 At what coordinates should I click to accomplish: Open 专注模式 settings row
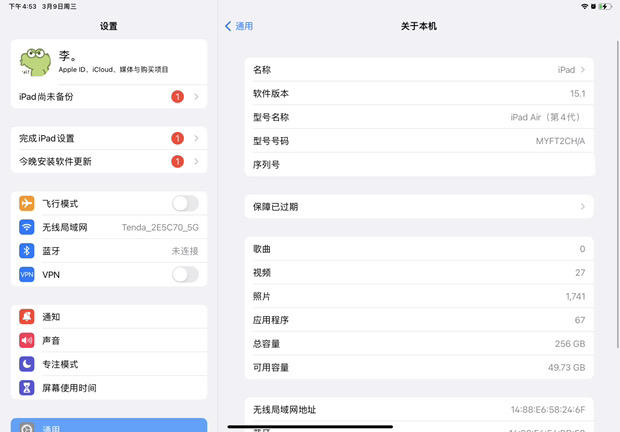point(109,364)
